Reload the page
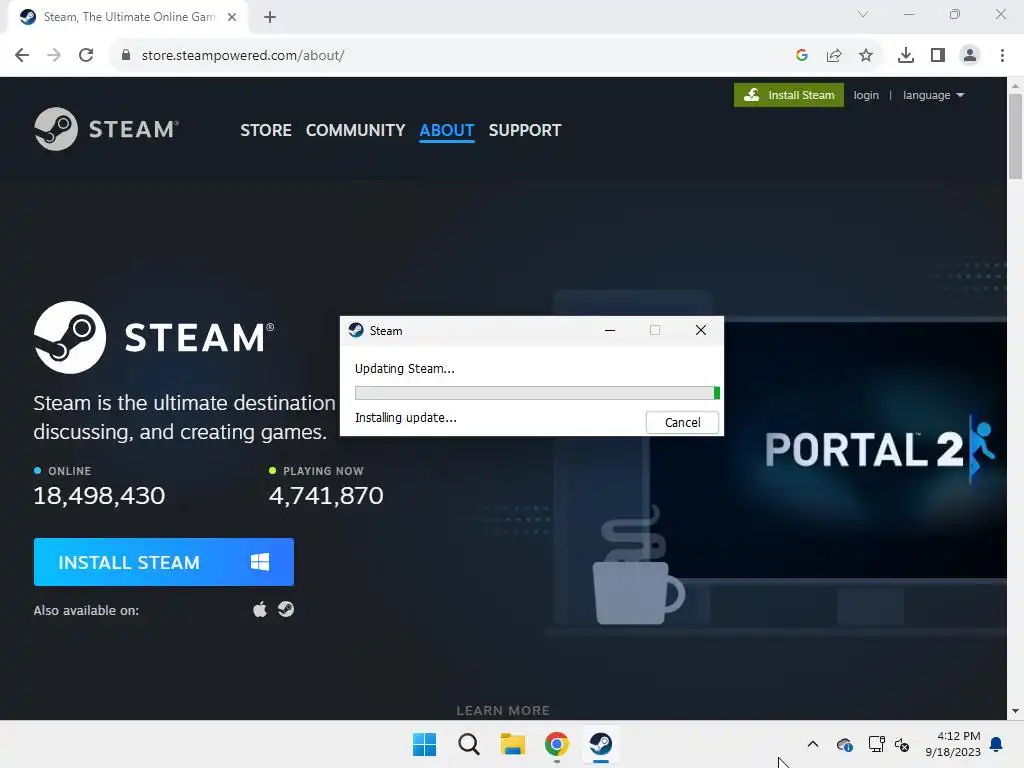Screen dimensions: 1024x768 [x=86, y=55]
